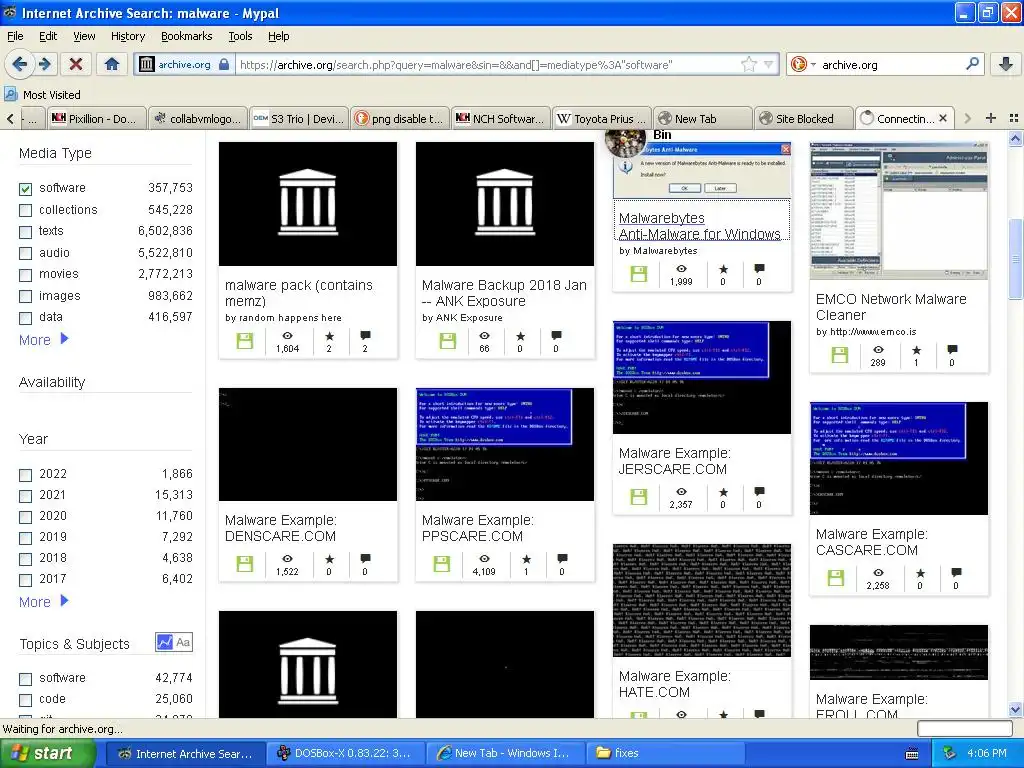Switch to the Toyota Prius tab

pos(601,118)
